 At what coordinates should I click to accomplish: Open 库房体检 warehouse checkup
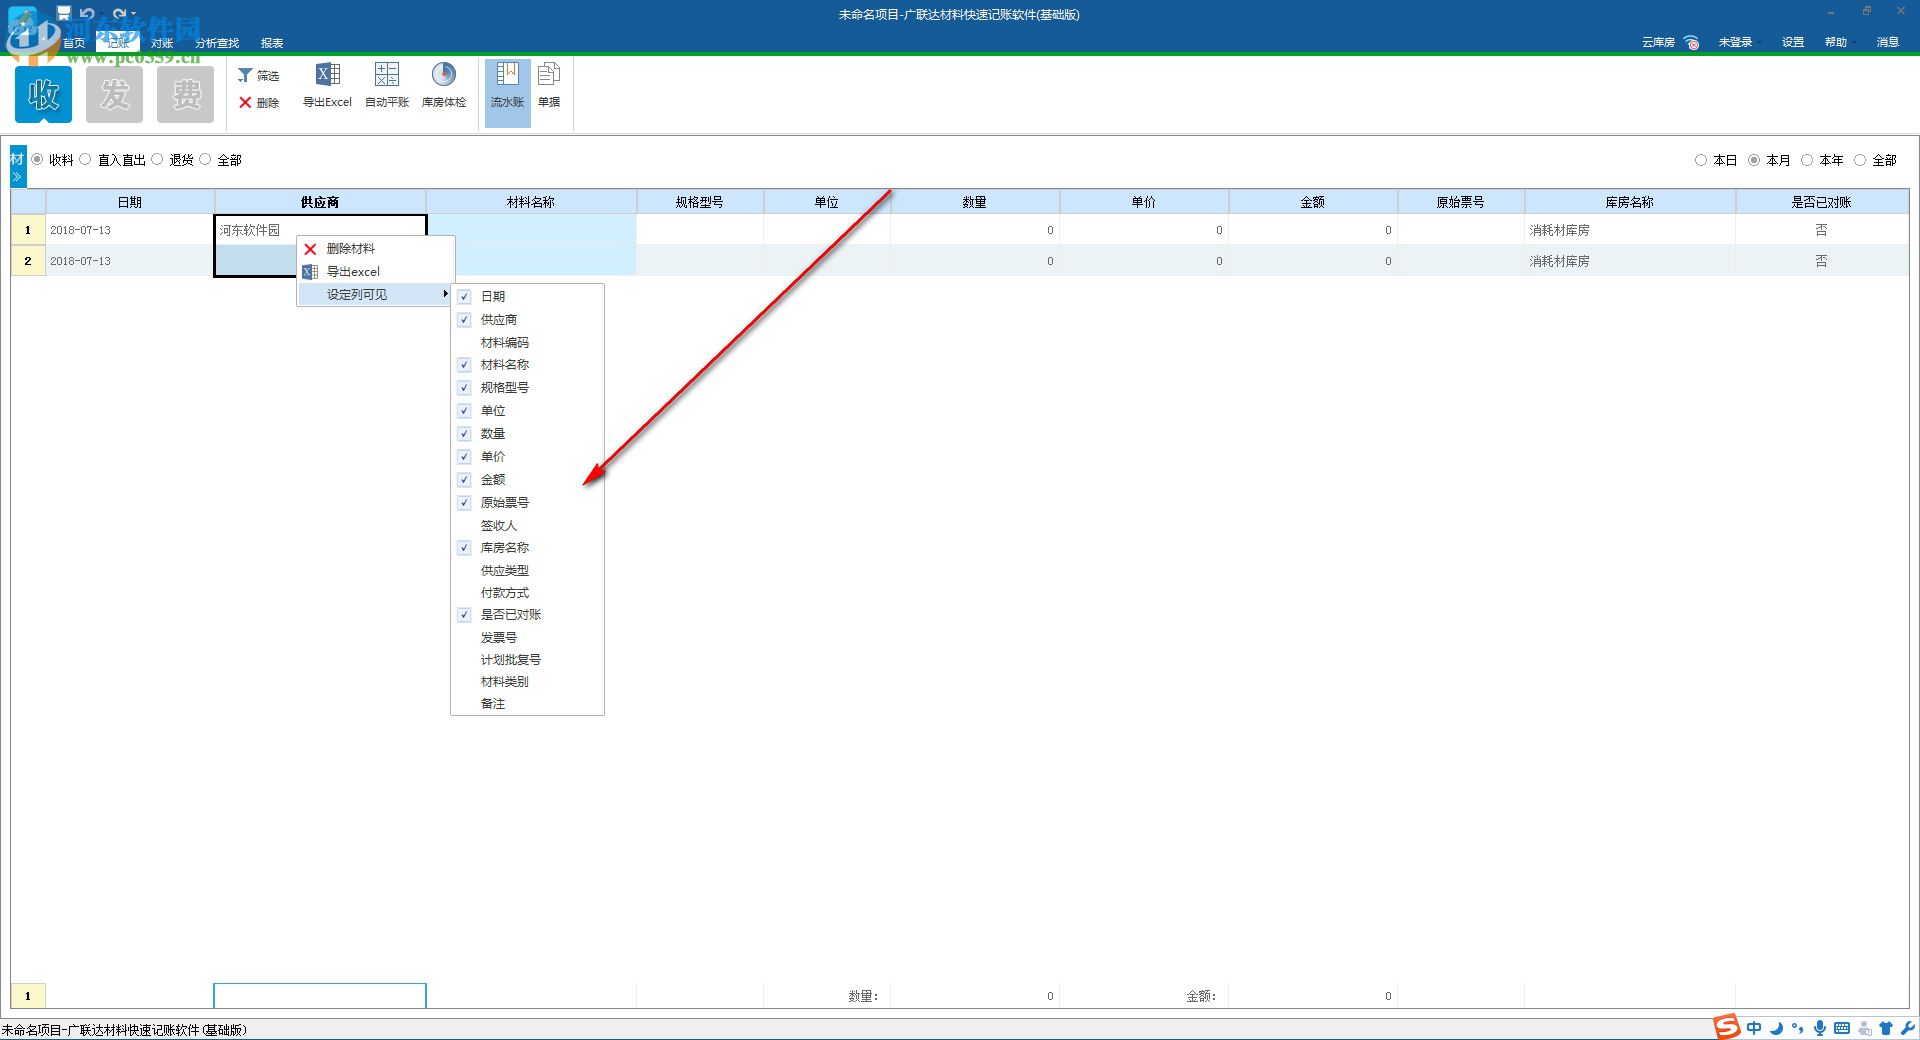[444, 86]
